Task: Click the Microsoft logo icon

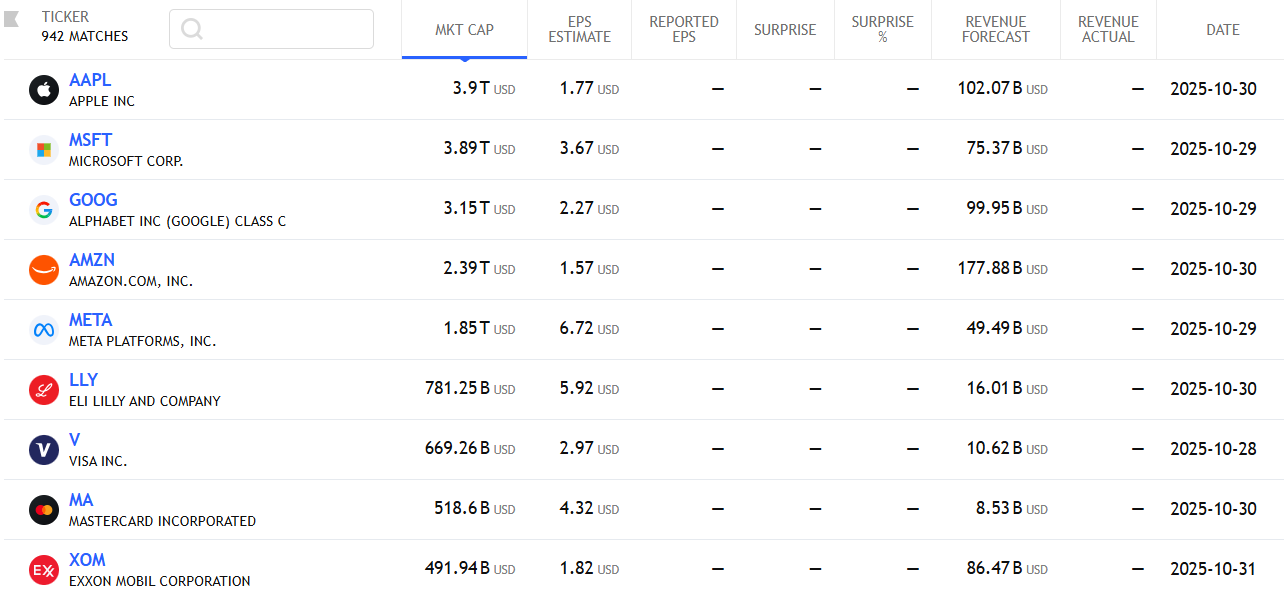Action: tap(44, 150)
